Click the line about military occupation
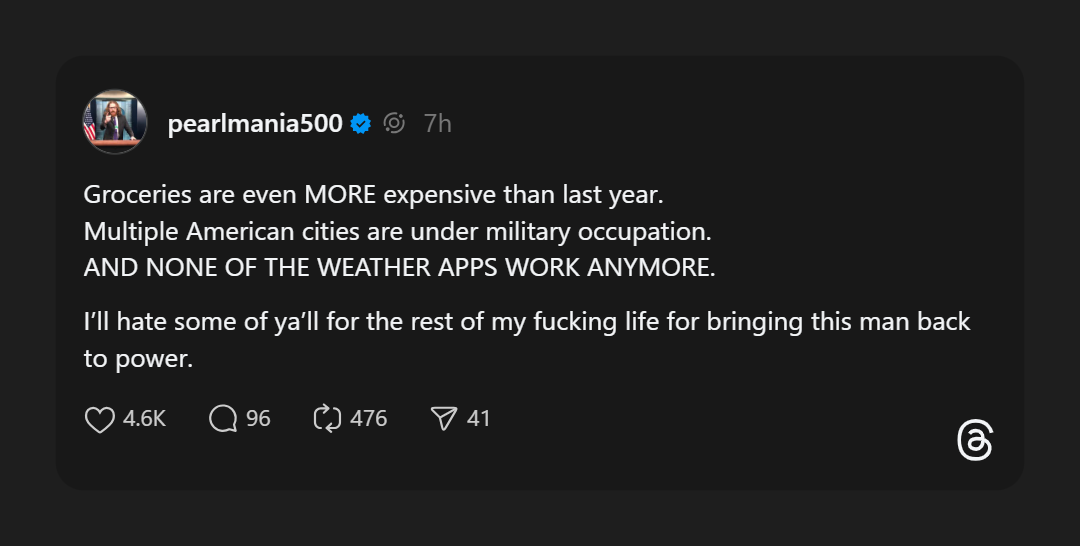Viewport: 1080px width, 546px height. pos(397,231)
